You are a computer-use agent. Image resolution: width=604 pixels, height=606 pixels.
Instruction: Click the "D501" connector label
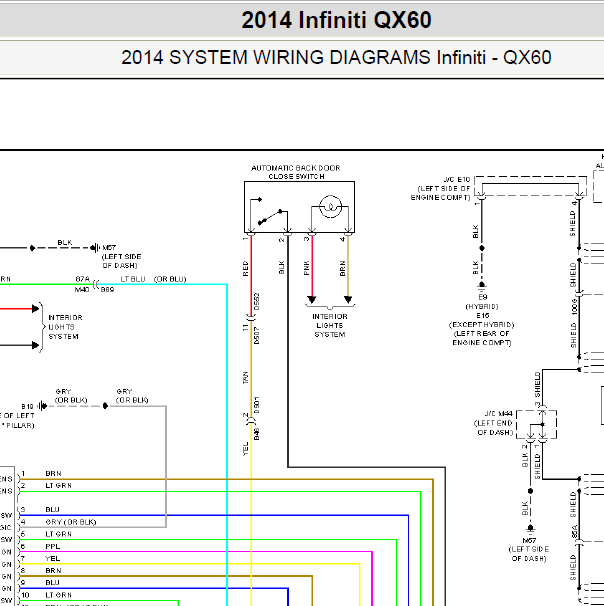tap(257, 405)
